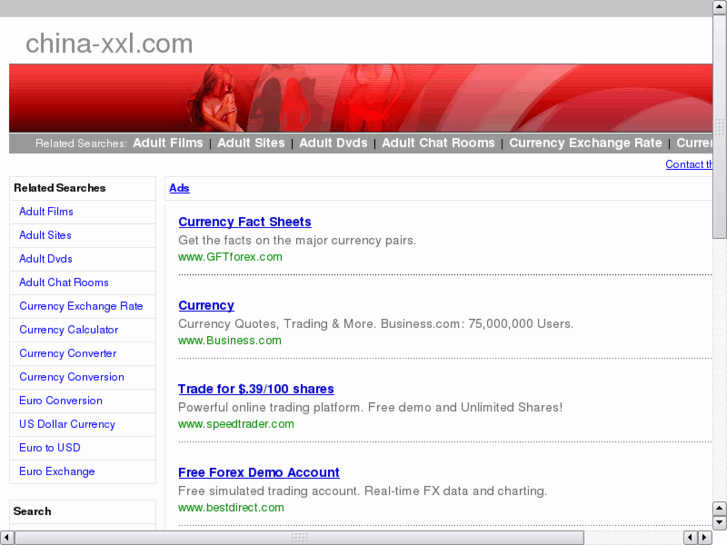Open Currency Exchange Rate sidebar link

(x=81, y=306)
